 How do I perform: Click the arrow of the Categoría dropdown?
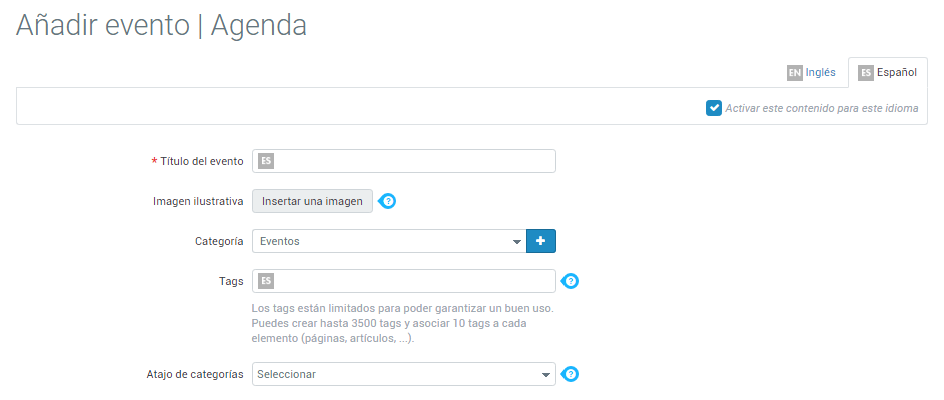coord(517,242)
